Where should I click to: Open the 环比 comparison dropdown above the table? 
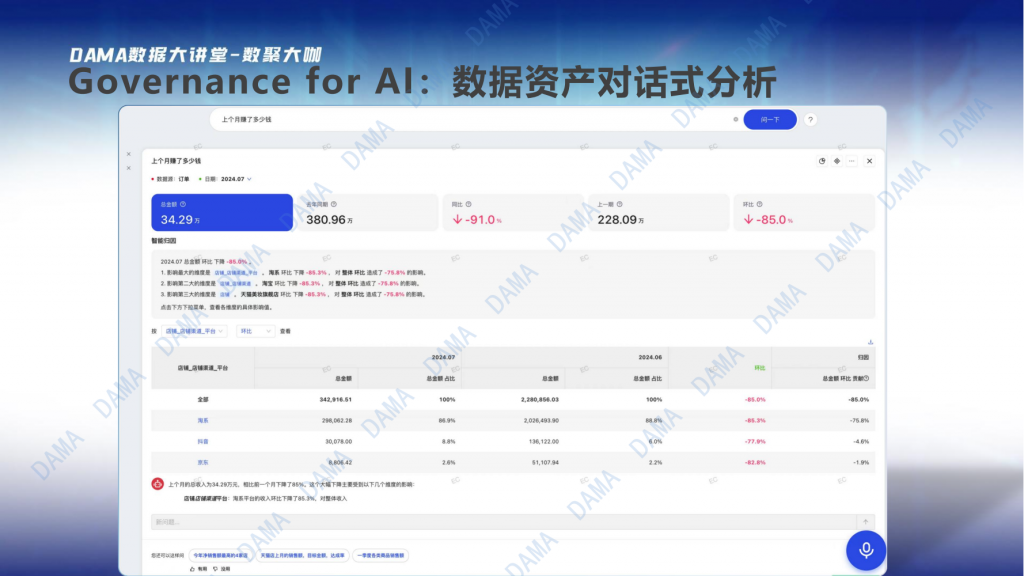[255, 331]
